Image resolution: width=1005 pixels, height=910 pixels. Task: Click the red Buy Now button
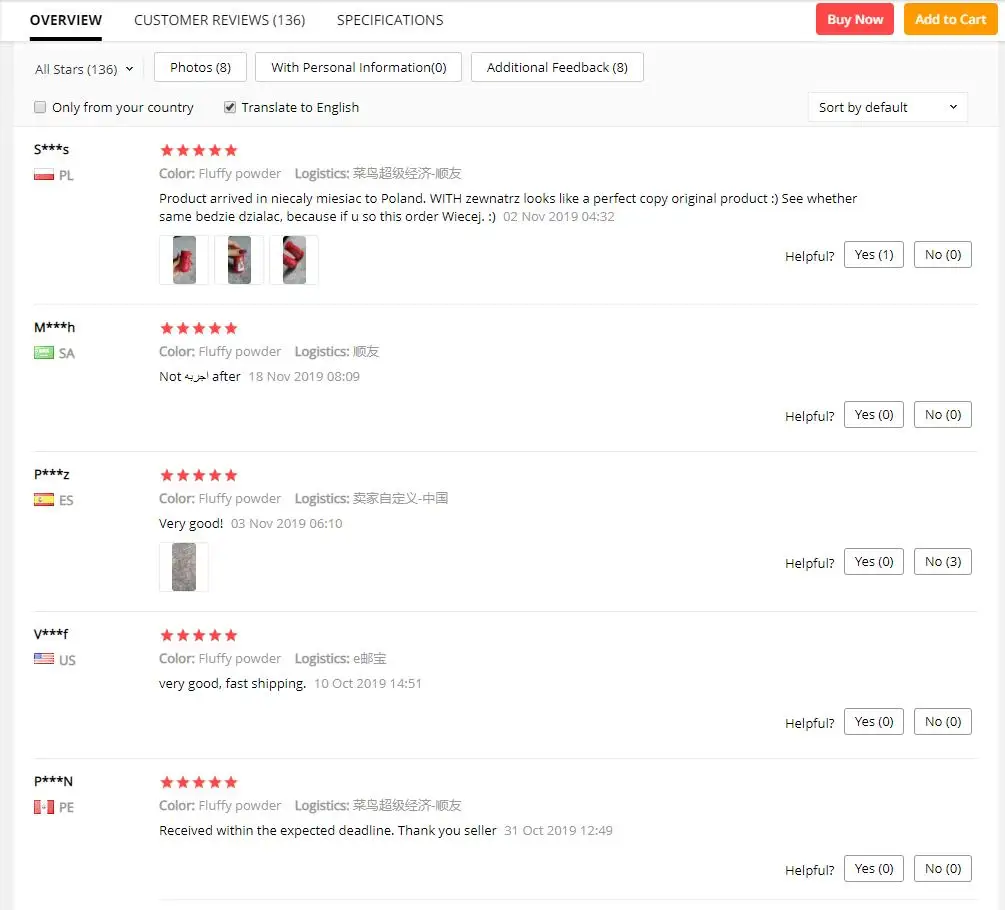[x=854, y=19]
